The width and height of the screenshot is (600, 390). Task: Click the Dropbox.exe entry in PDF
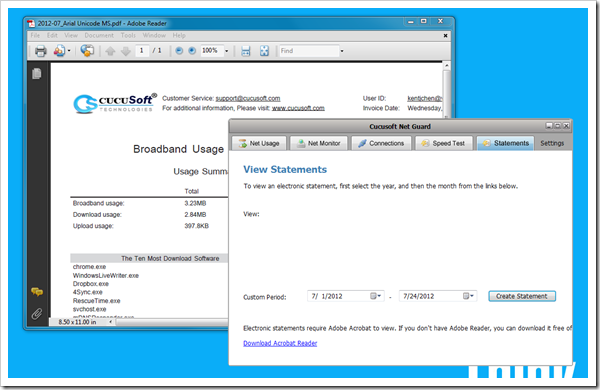click(x=91, y=284)
